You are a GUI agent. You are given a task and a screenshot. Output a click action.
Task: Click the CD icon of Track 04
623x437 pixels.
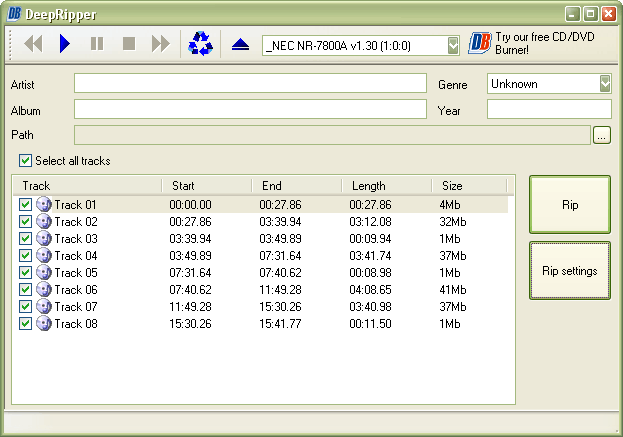click(44, 255)
